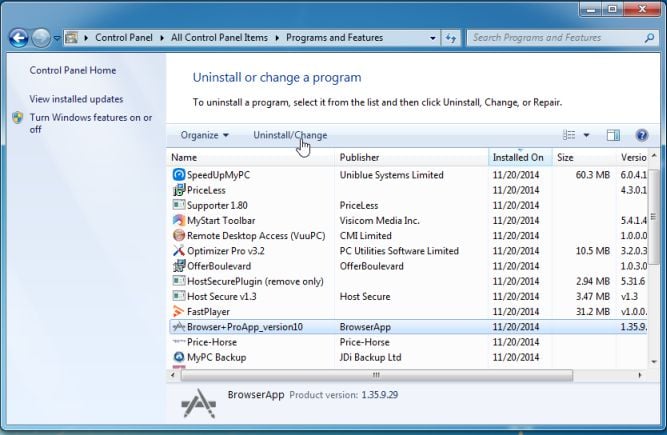Click the Refresh button next to address bar

[451, 38]
